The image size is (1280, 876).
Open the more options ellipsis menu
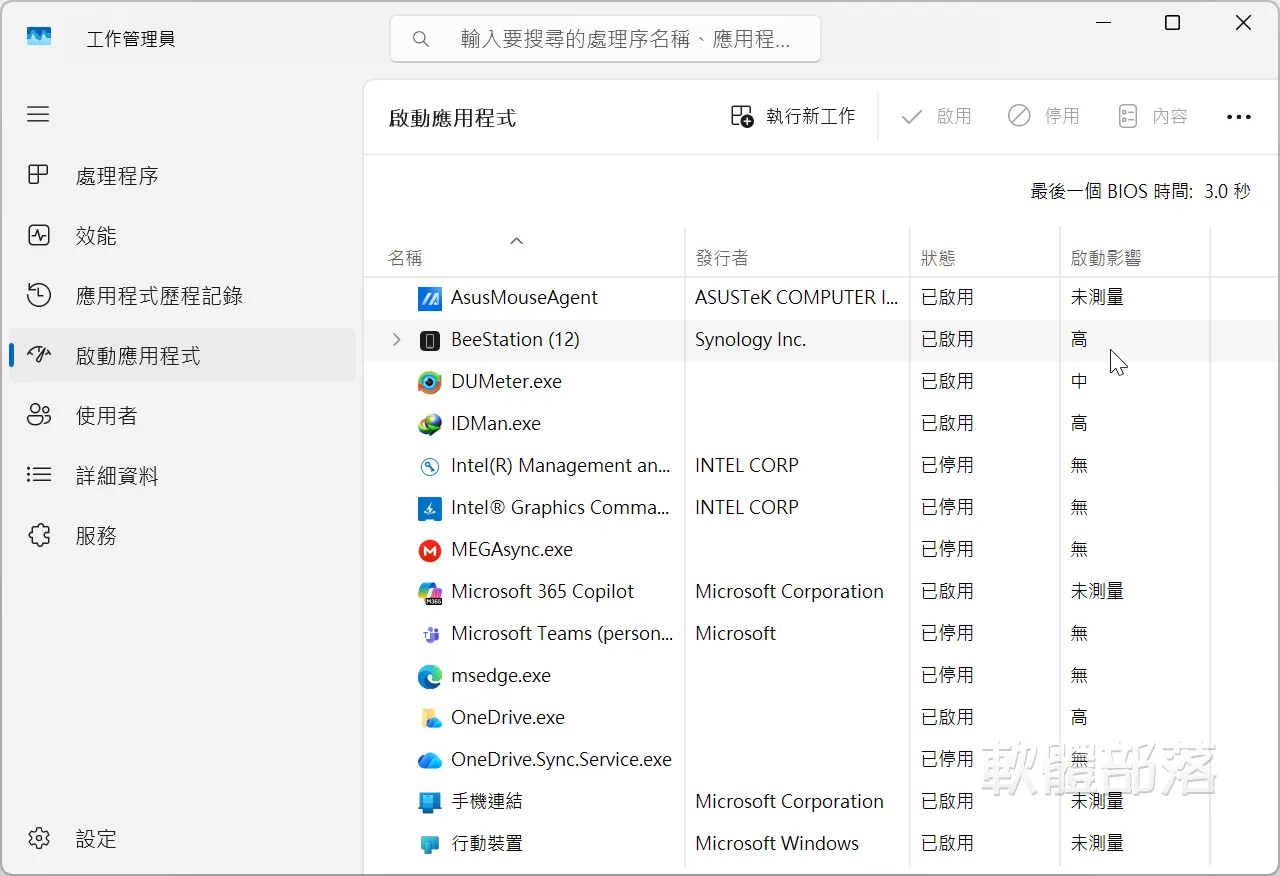pos(1239,117)
